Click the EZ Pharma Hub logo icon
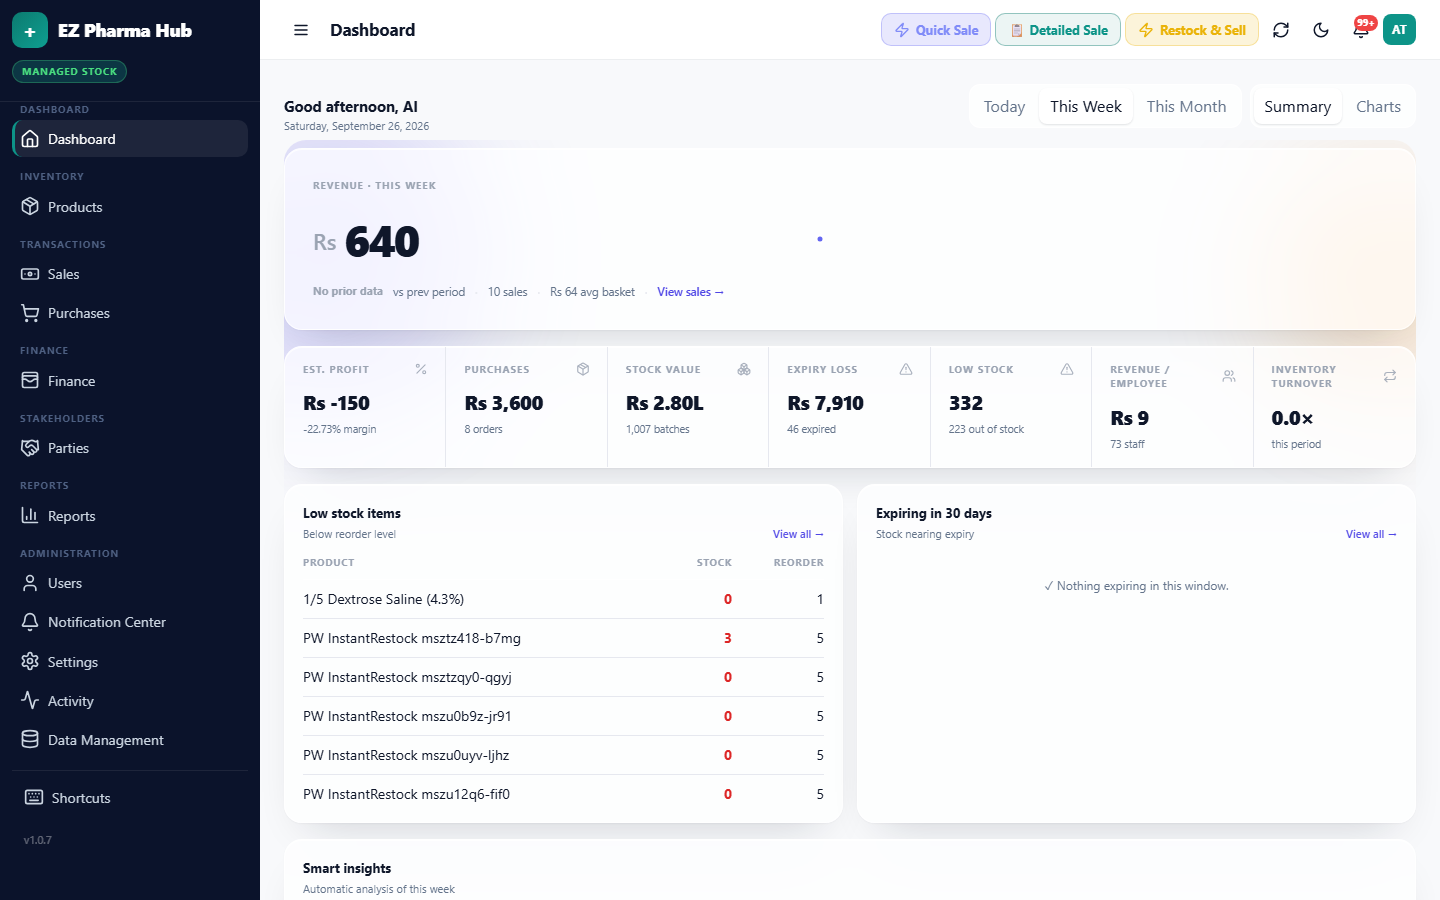This screenshot has width=1440, height=900. pos(30,31)
